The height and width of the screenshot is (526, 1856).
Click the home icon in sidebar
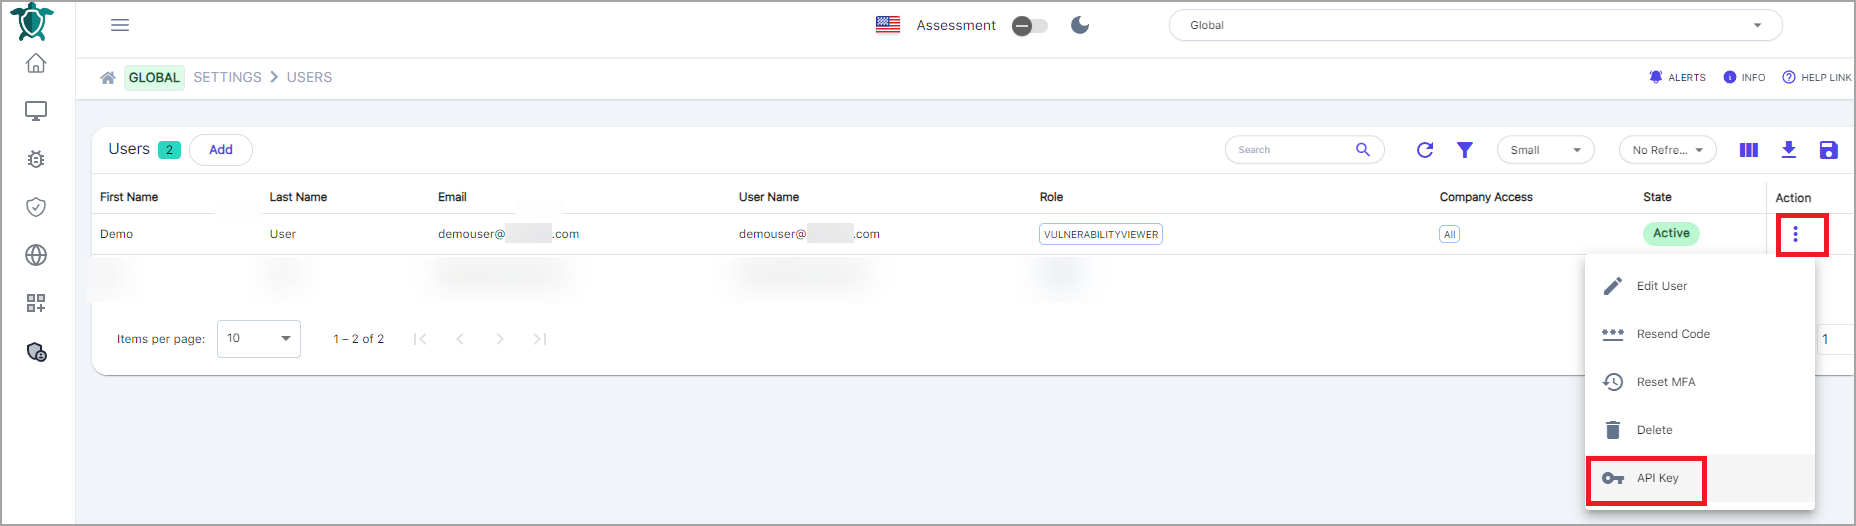(36, 63)
